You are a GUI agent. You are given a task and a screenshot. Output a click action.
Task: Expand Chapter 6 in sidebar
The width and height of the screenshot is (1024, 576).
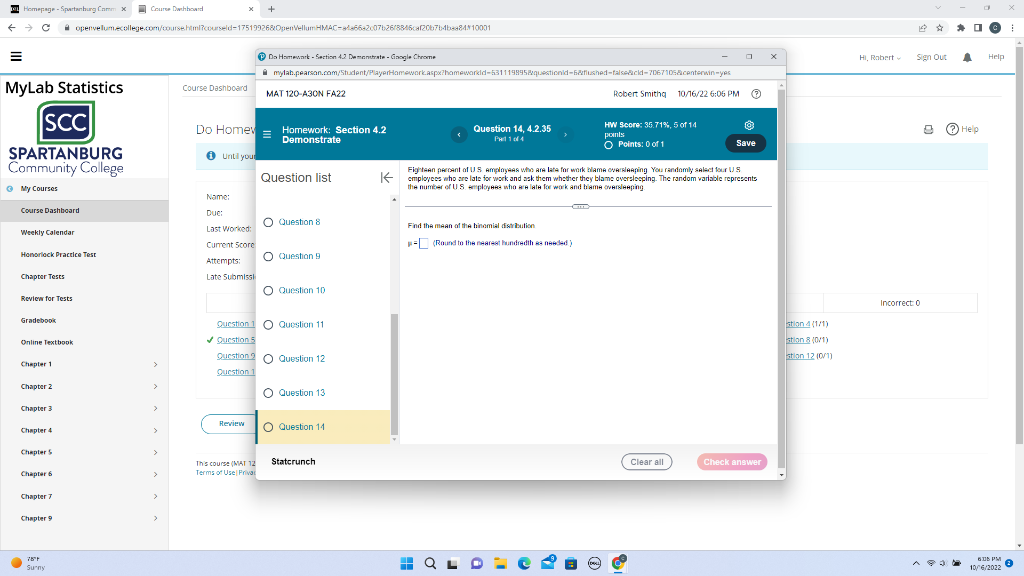(155, 474)
